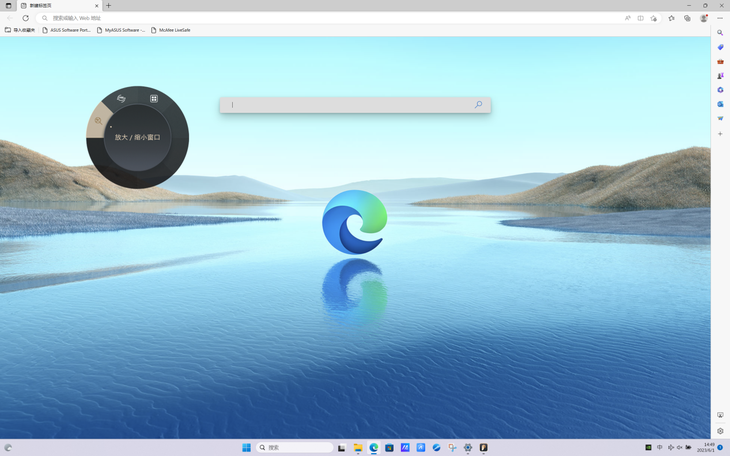The width and height of the screenshot is (730, 456).
Task: Open the Collections icon in the toolbar
Action: point(687,18)
